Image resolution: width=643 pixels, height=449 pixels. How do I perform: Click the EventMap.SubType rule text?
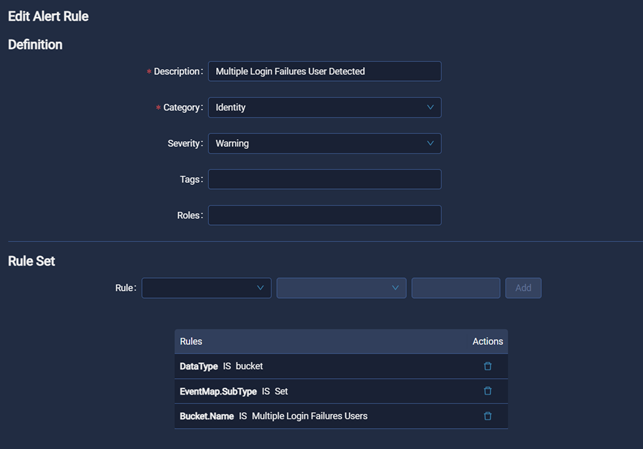(234, 391)
